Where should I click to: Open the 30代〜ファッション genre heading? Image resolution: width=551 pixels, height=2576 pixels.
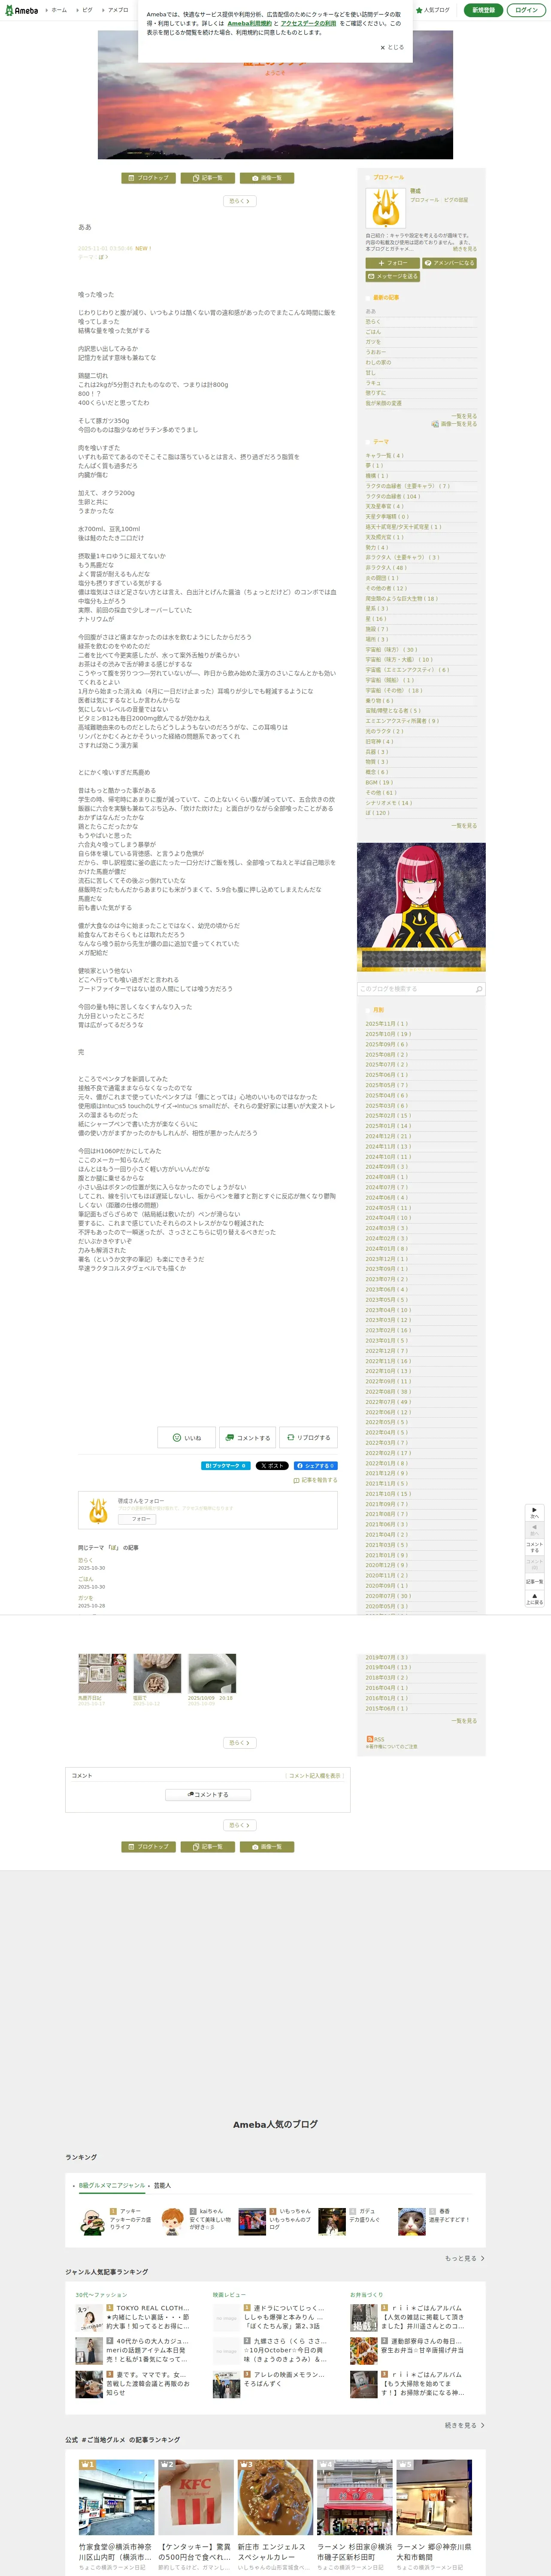pyautogui.click(x=101, y=2295)
